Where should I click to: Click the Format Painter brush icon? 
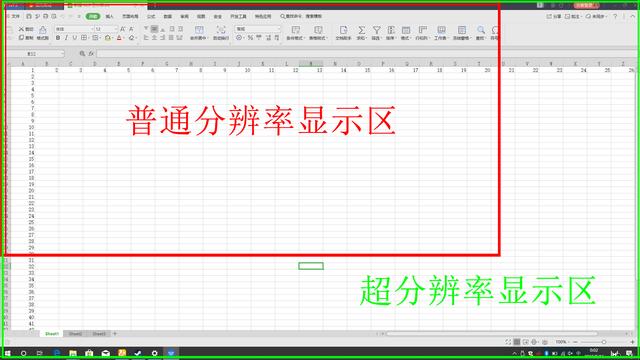coord(42,30)
